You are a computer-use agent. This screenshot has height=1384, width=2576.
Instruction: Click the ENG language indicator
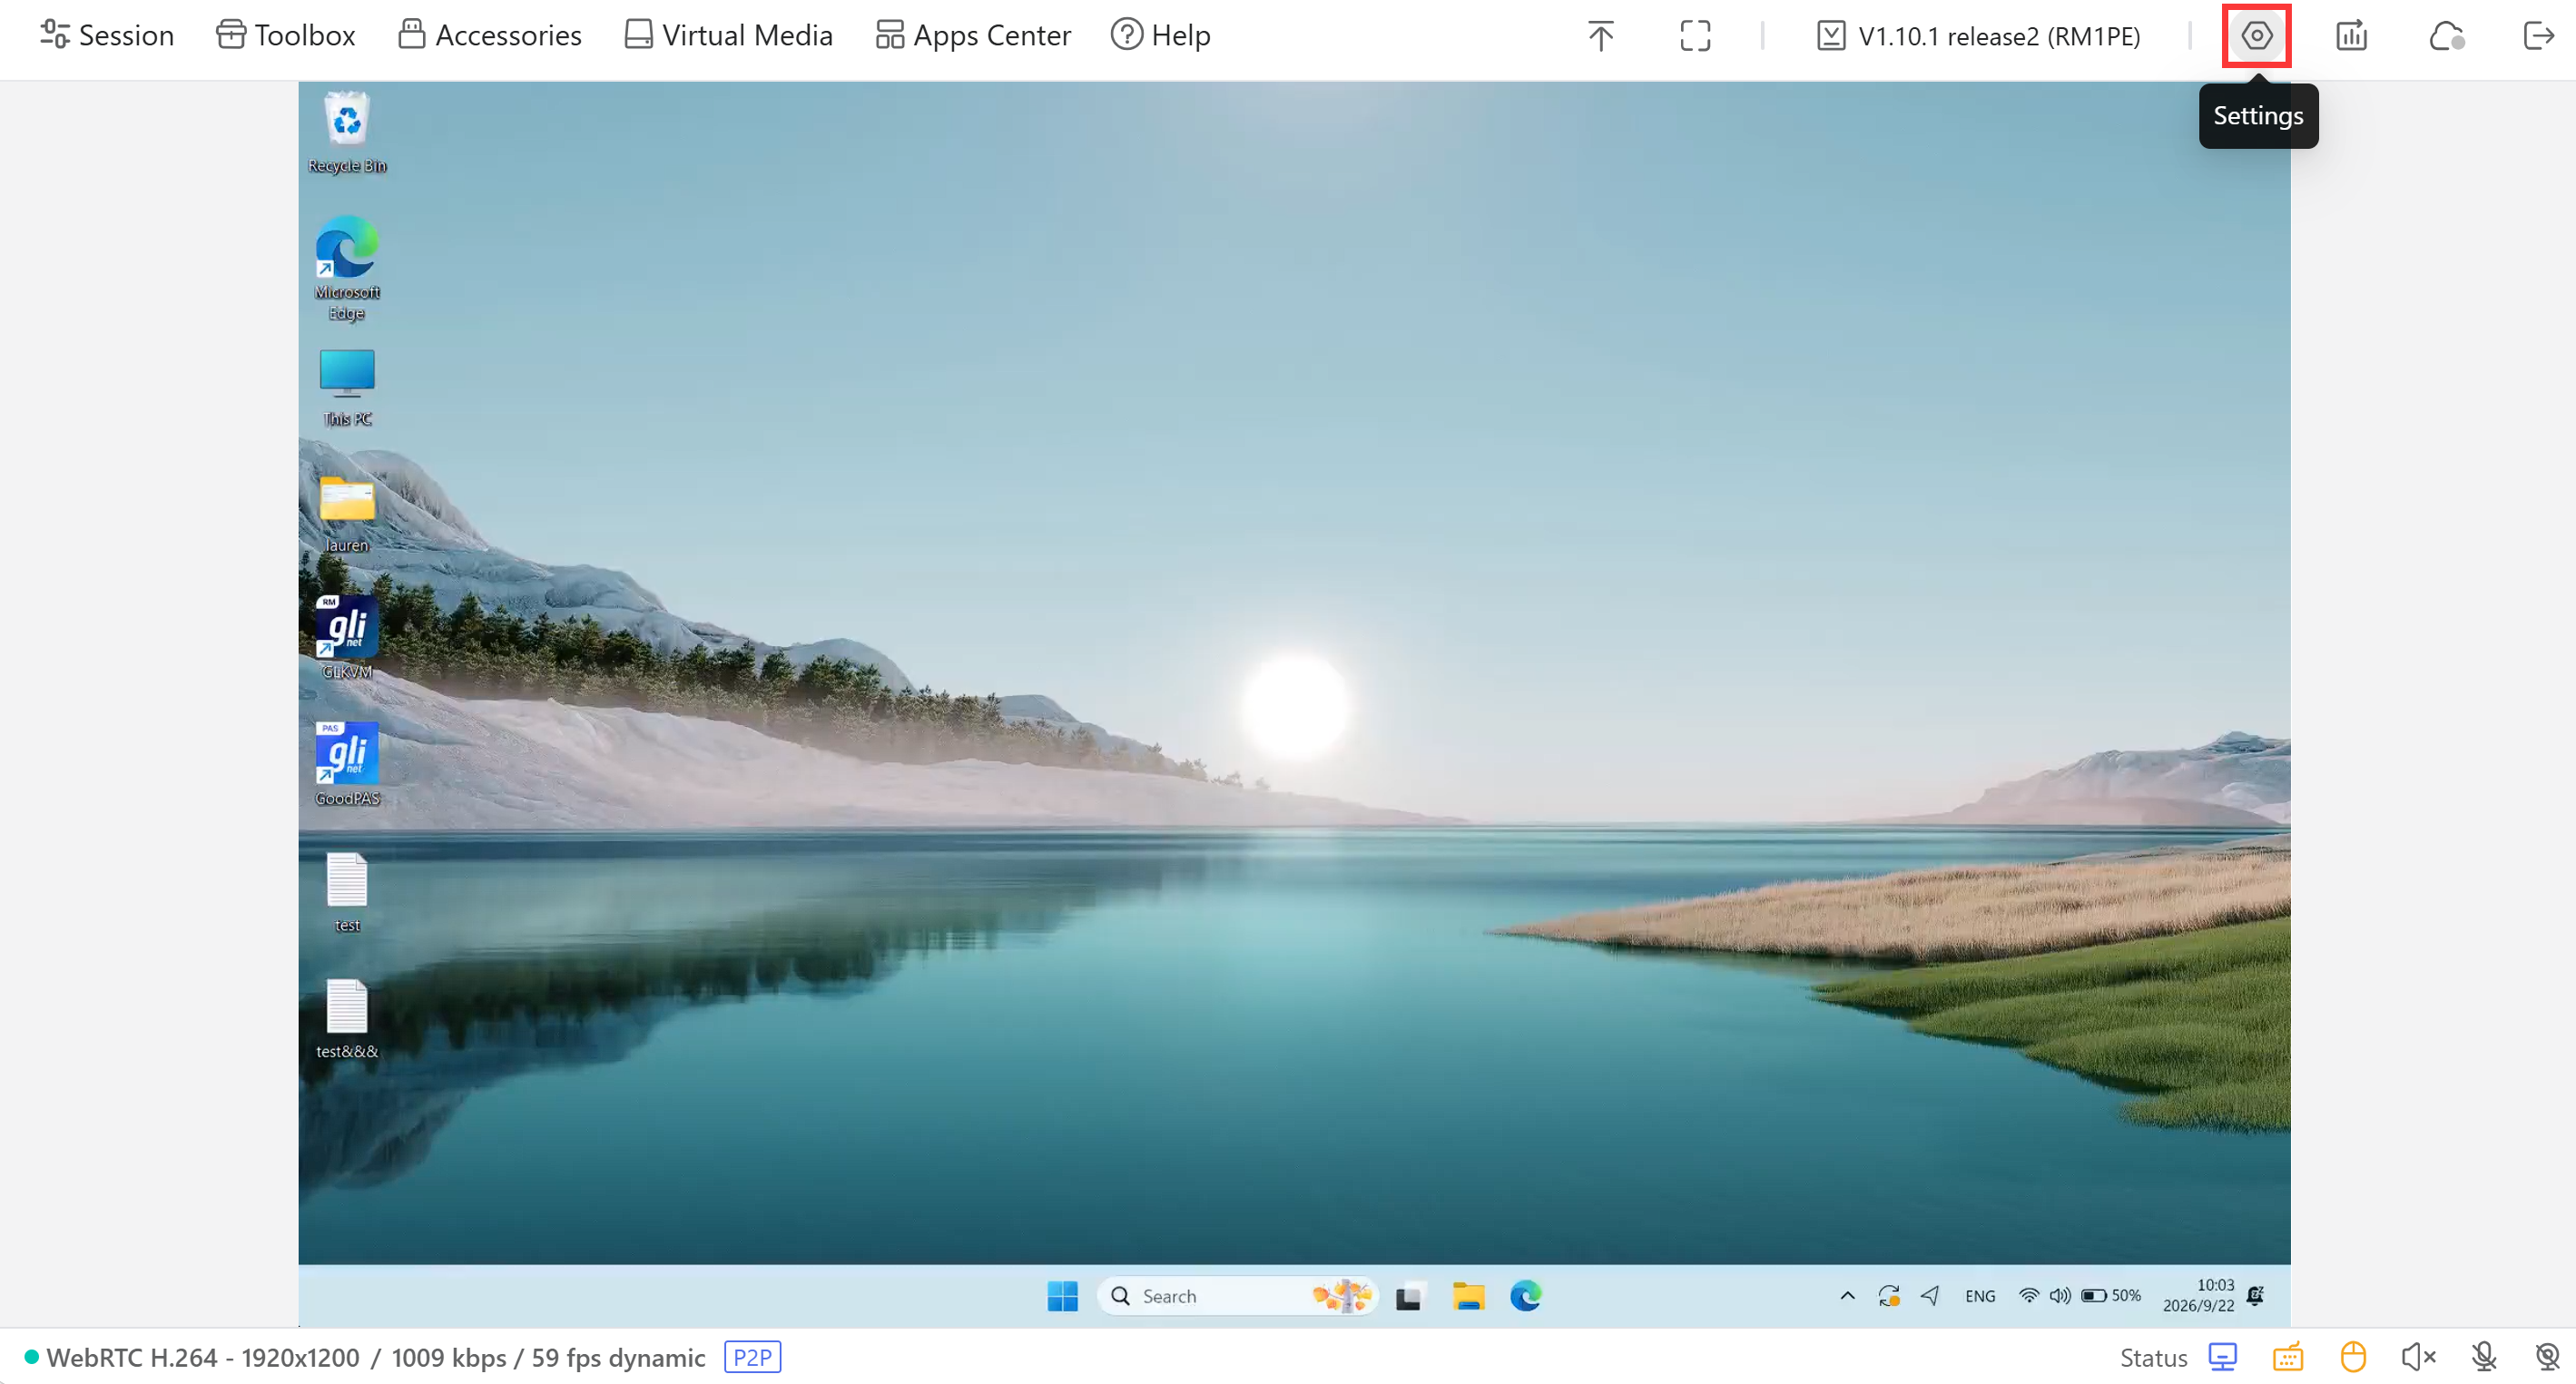tap(1980, 1296)
